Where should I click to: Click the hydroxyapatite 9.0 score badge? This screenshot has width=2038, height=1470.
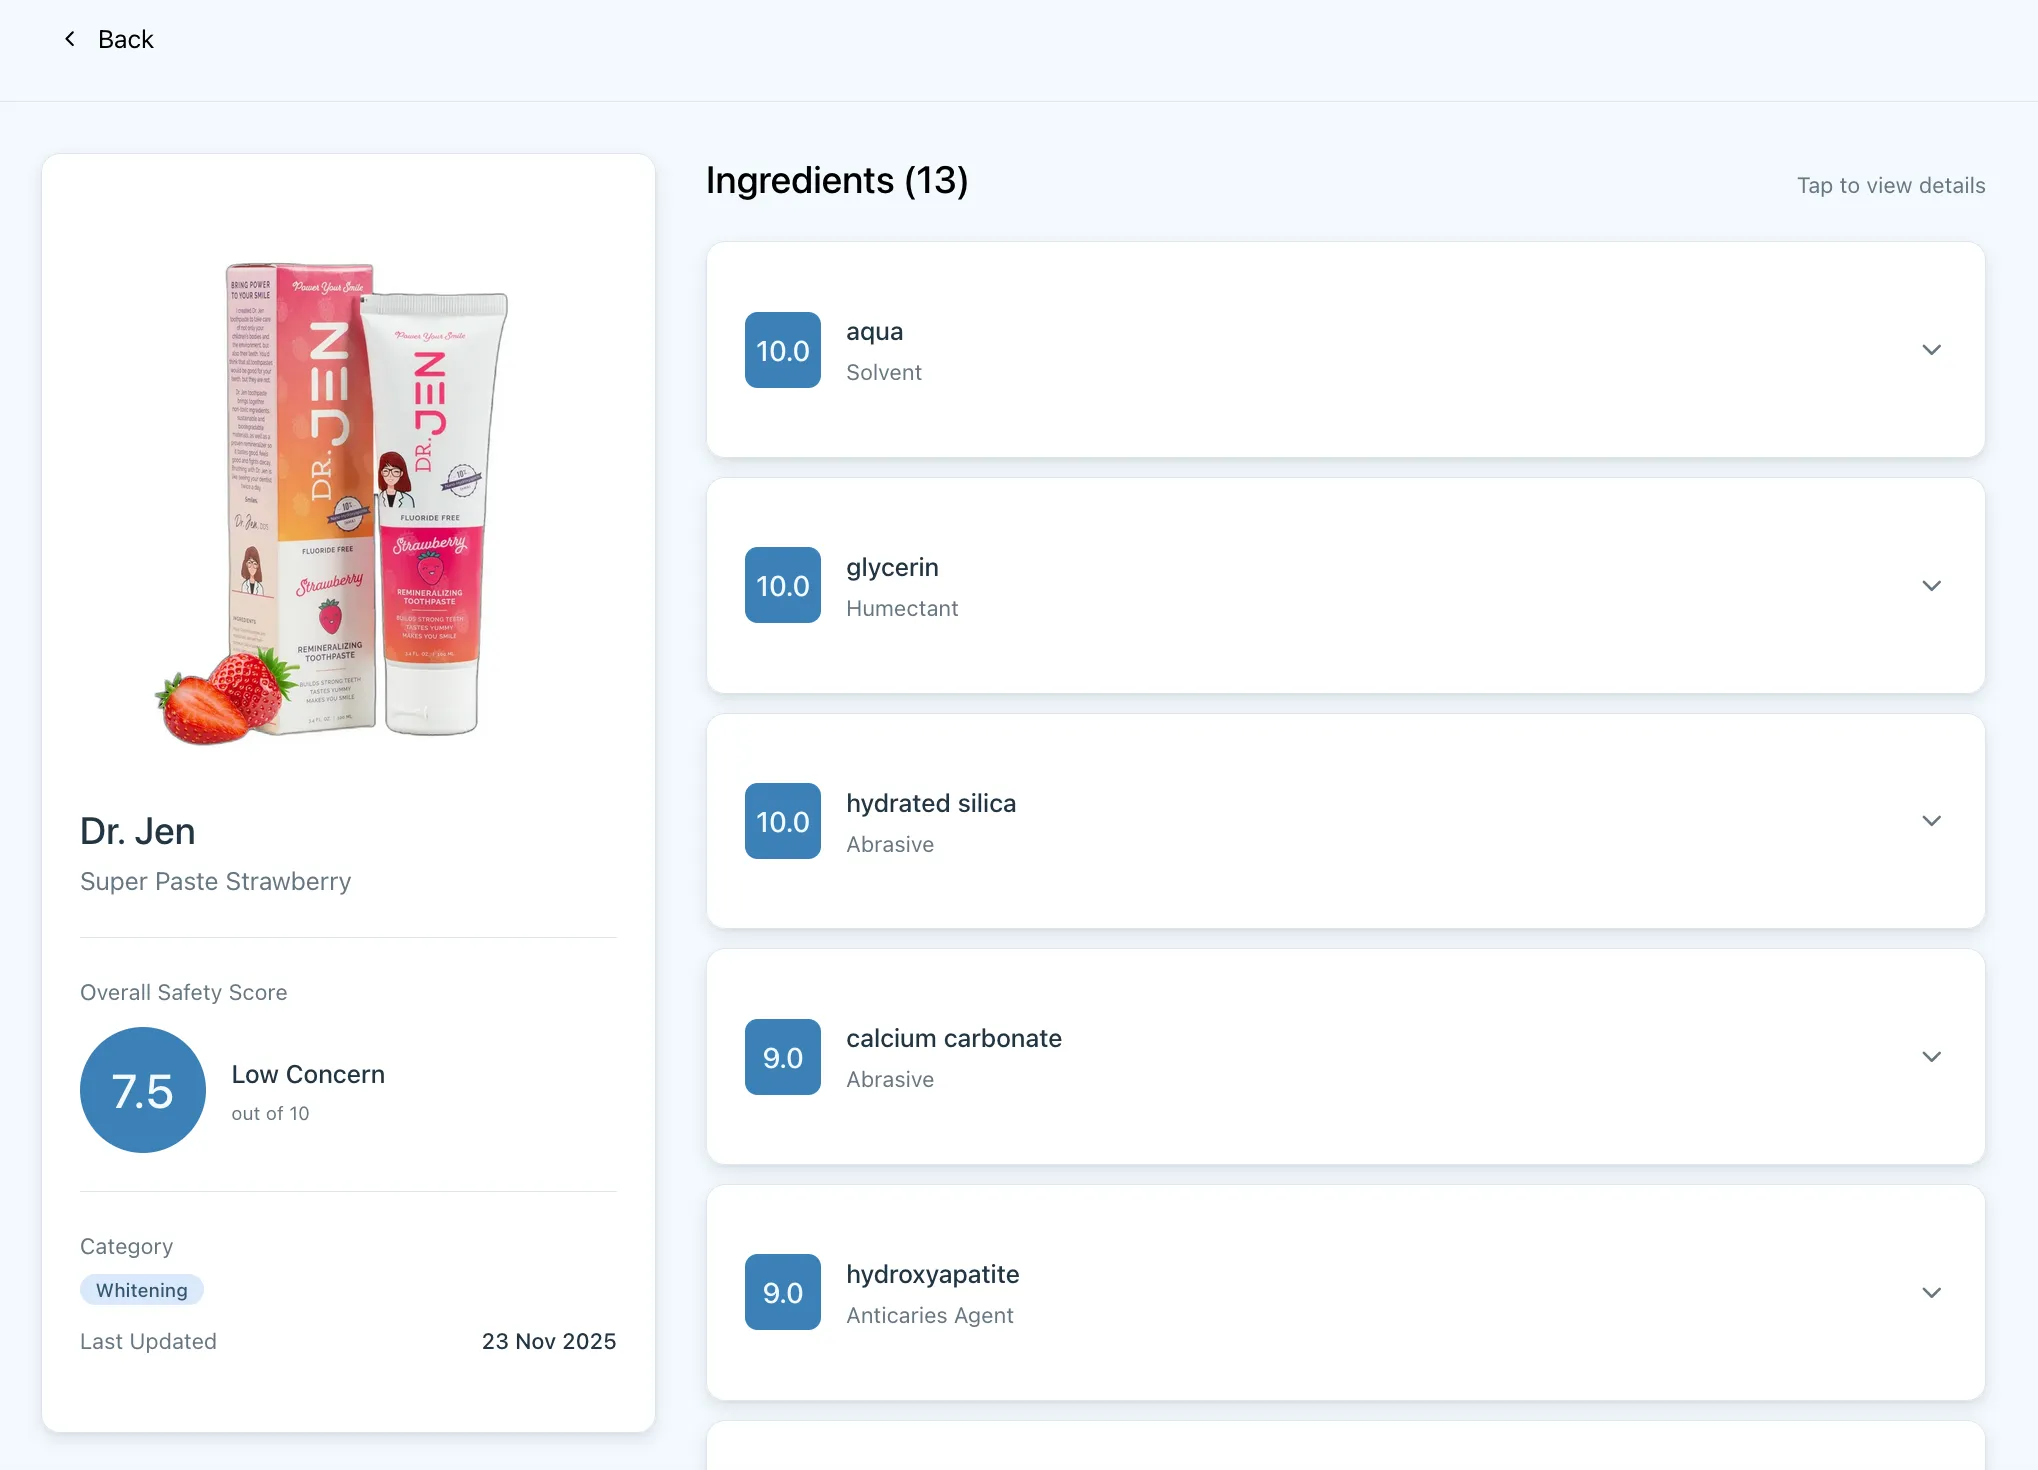(783, 1293)
